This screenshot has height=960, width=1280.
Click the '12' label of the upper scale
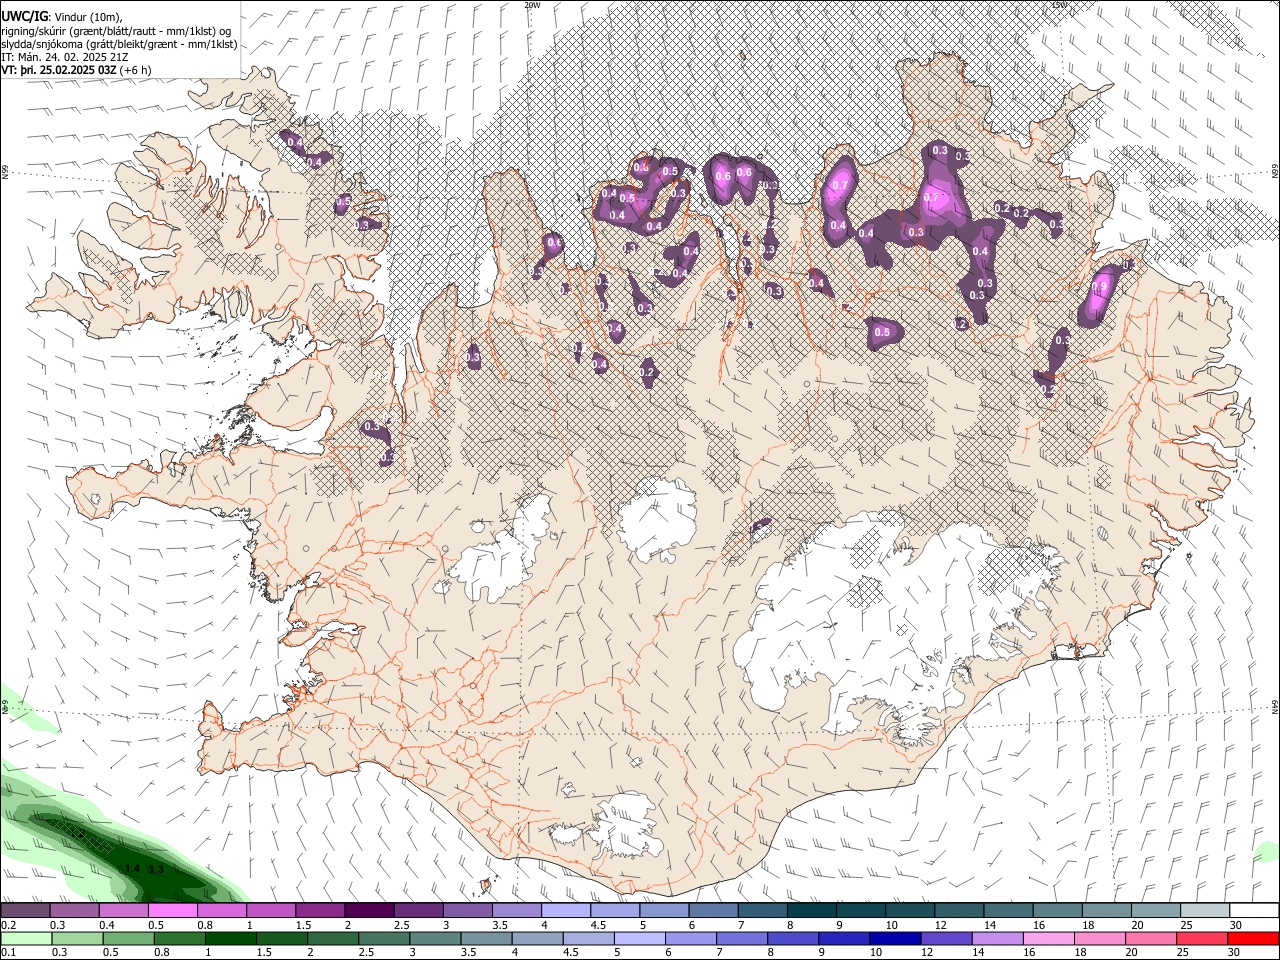[941, 925]
